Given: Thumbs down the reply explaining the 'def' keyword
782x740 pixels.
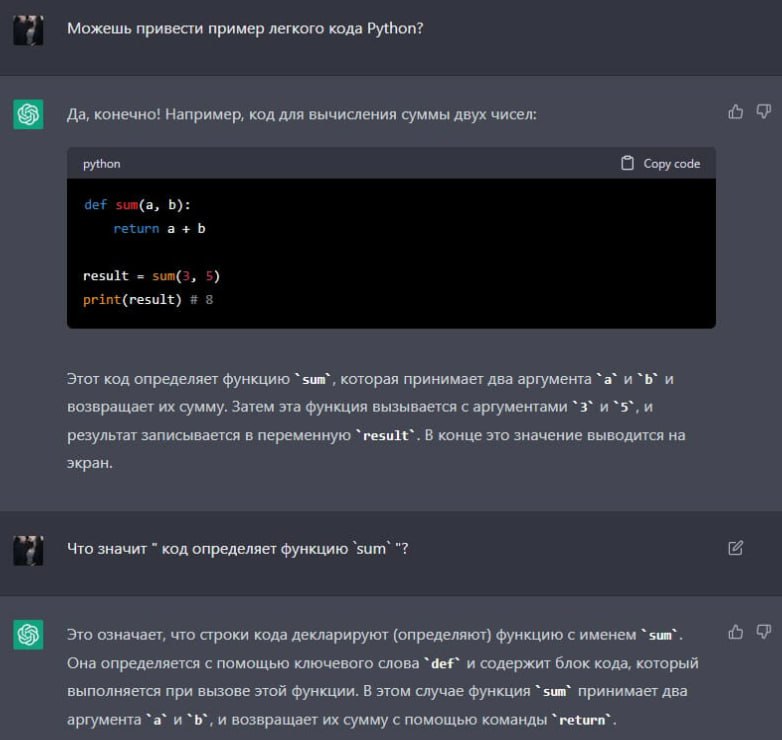Looking at the screenshot, I should [x=763, y=632].
